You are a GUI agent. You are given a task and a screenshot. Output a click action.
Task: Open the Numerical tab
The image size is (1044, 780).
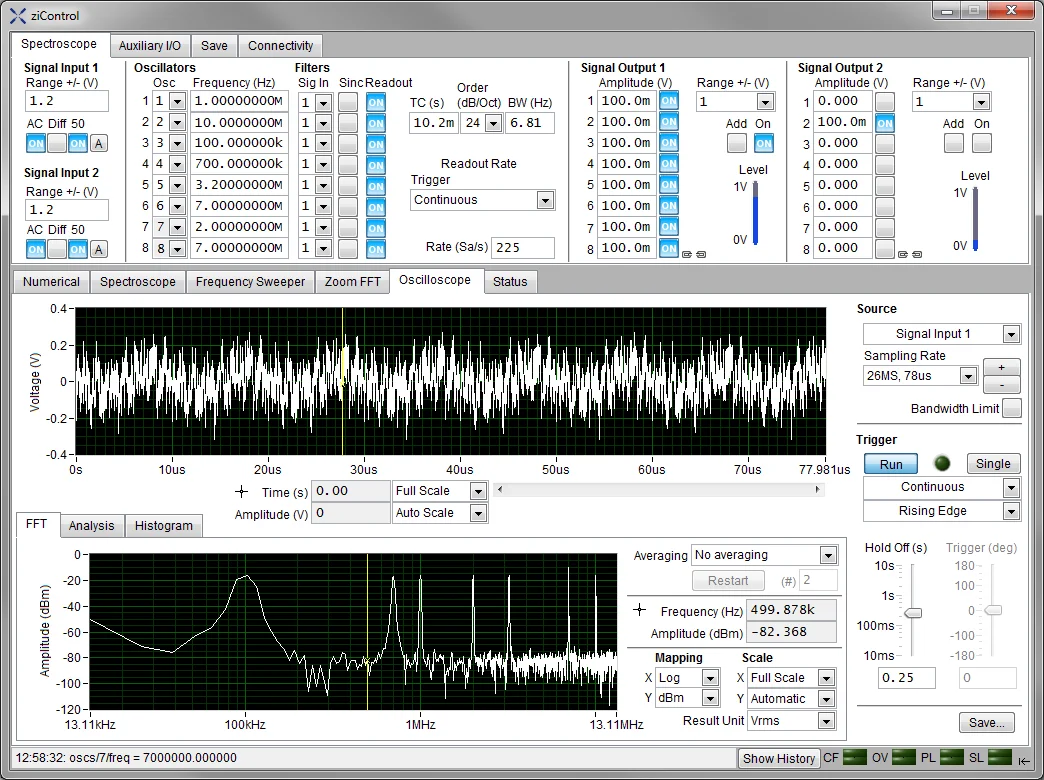click(x=51, y=282)
